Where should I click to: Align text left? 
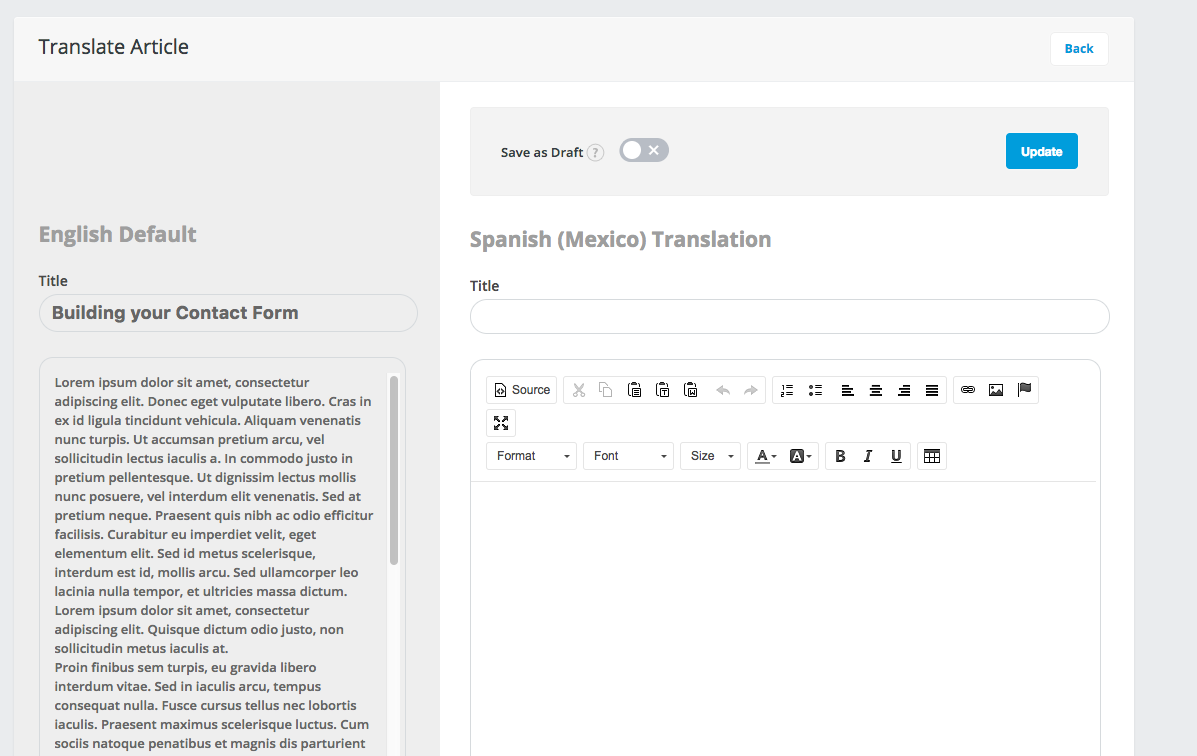847,390
